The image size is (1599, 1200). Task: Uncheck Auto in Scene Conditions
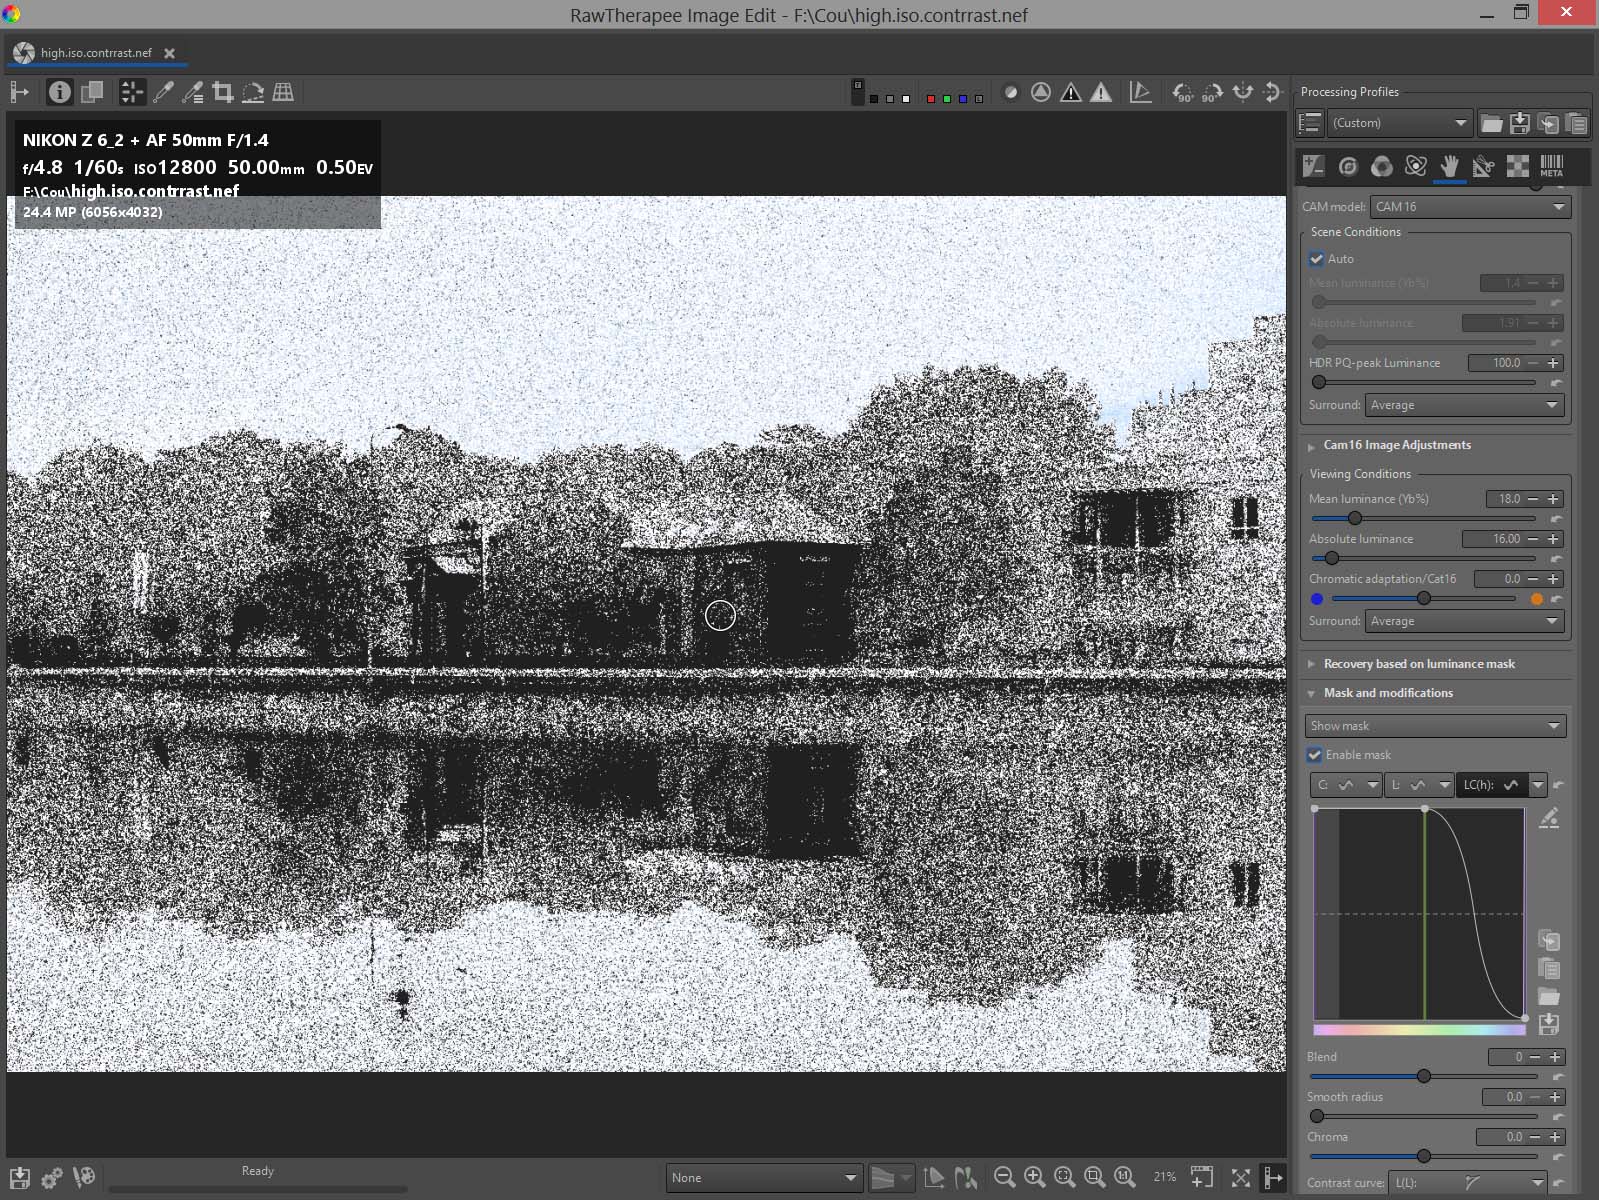(x=1317, y=259)
